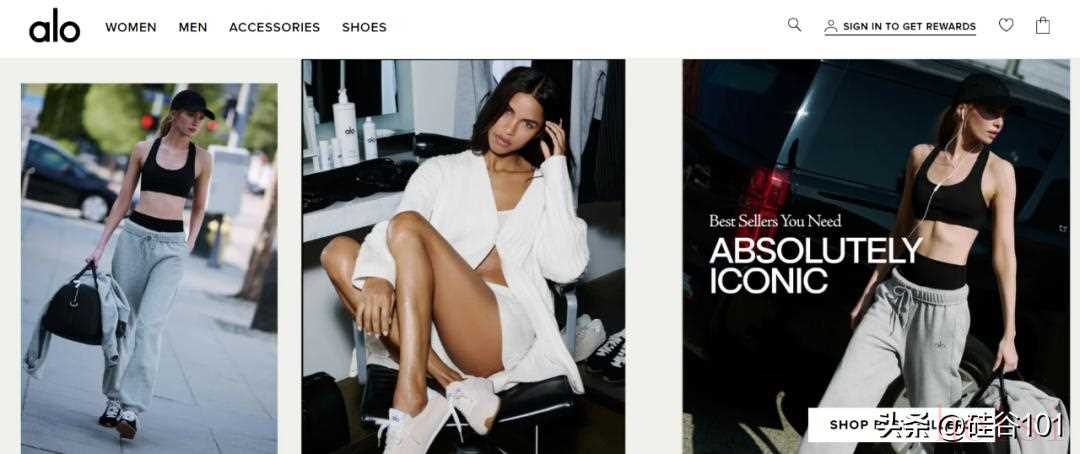The width and height of the screenshot is (1080, 454).
Task: Open the ACCESSORIES menu
Action: pyautogui.click(x=274, y=28)
